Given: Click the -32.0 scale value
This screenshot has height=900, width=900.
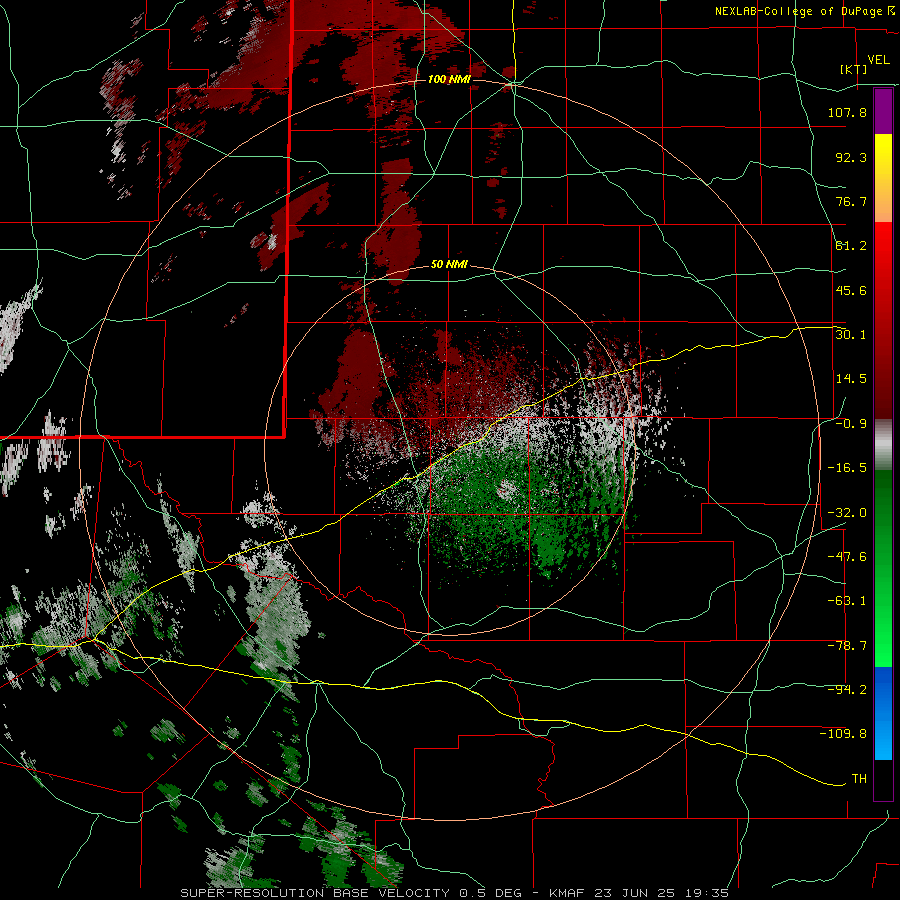Looking at the screenshot, I should click(847, 513).
